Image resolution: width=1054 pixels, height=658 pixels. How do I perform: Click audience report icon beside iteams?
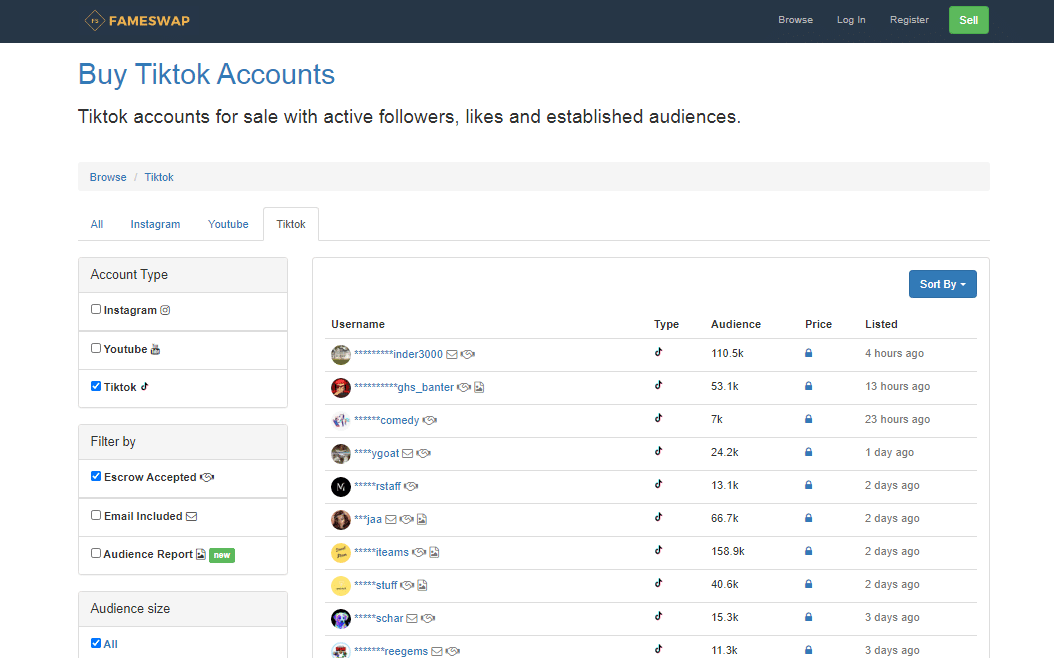coord(435,552)
